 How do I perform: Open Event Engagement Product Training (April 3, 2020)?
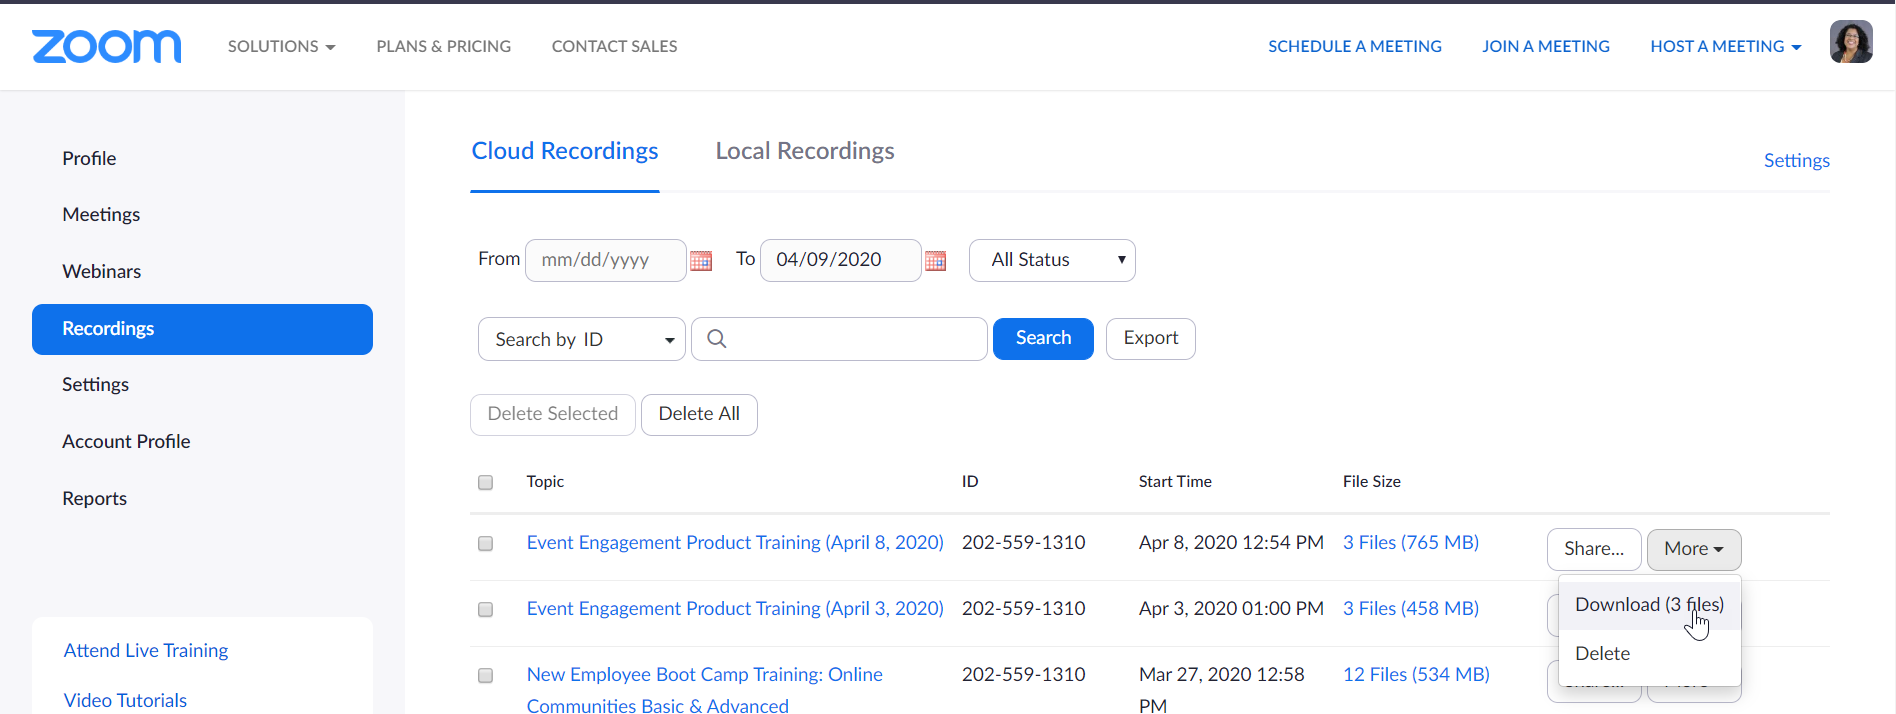point(735,609)
